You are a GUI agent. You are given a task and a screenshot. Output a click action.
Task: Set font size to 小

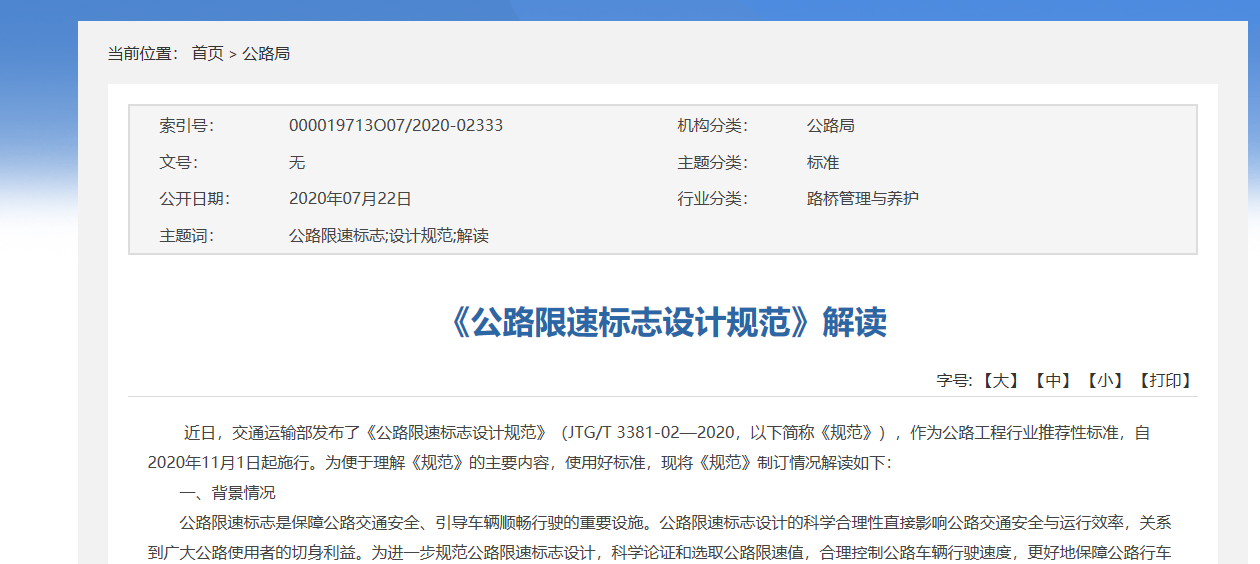point(1106,380)
